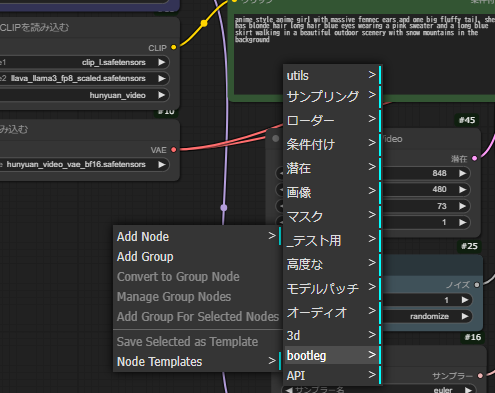Click the yellow reroute dot on CLIP wire

pos(204,23)
